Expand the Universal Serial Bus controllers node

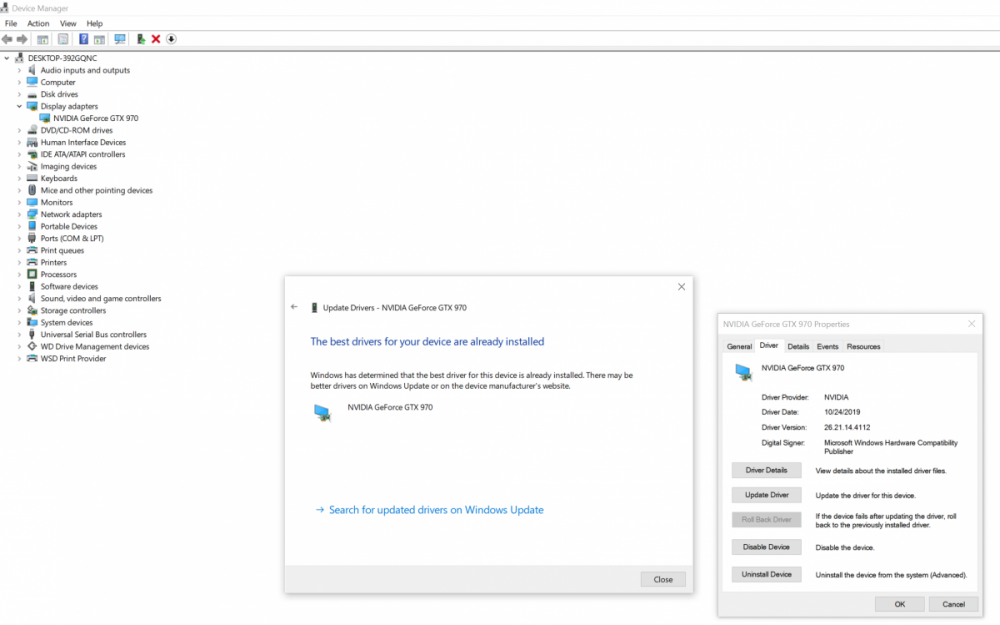tap(19, 334)
